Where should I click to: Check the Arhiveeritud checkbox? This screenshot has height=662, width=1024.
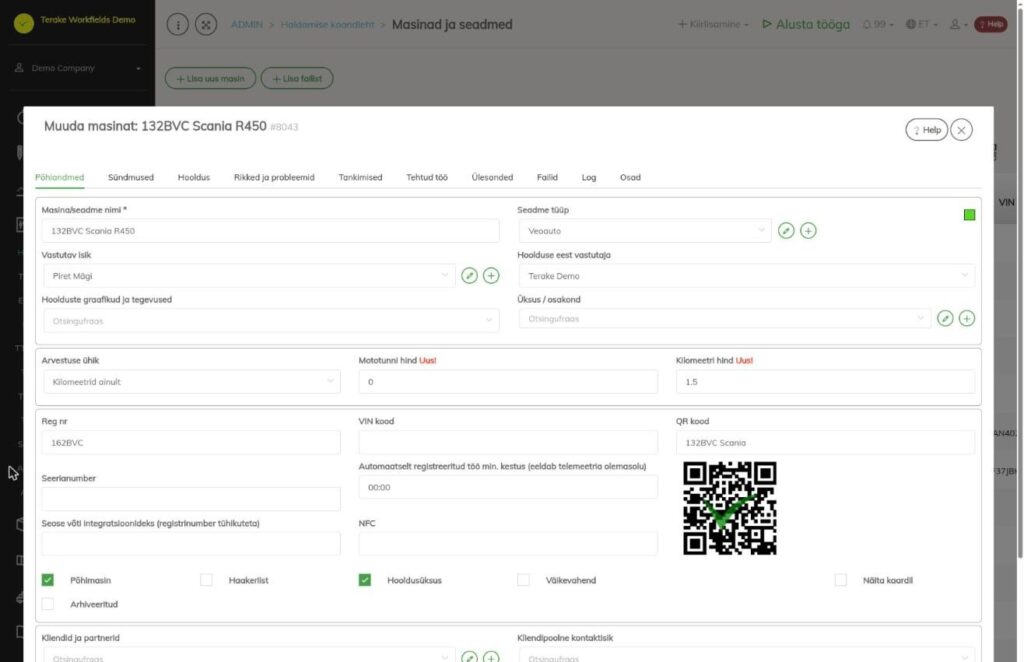pyautogui.click(x=48, y=604)
